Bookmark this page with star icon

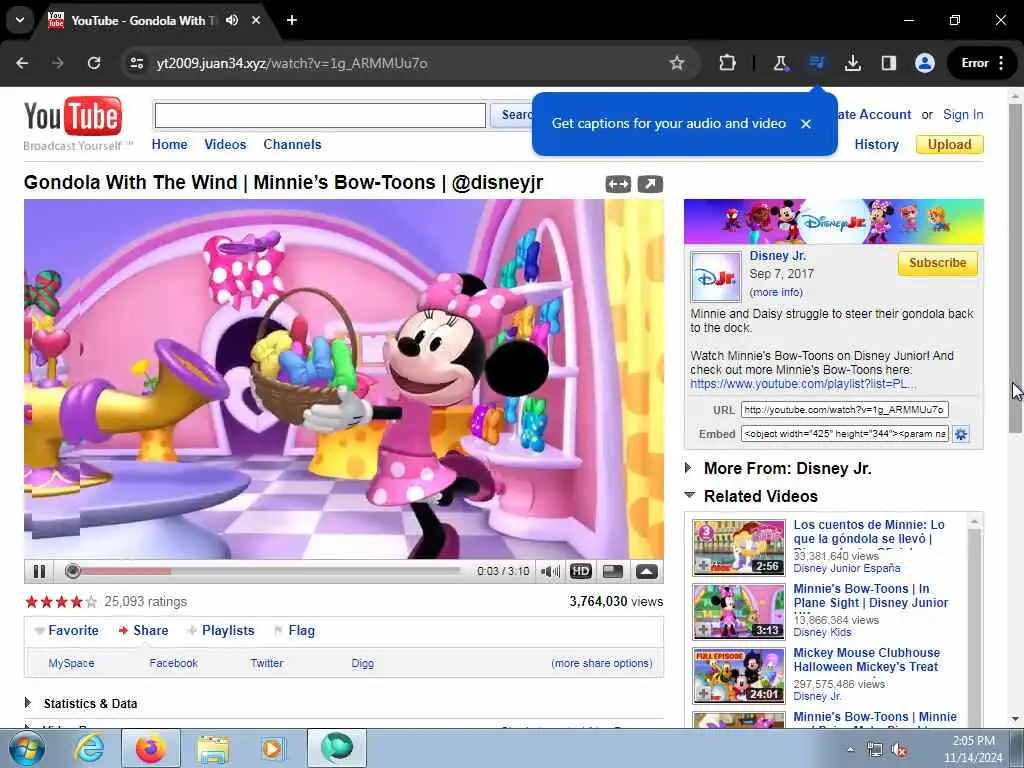click(677, 63)
